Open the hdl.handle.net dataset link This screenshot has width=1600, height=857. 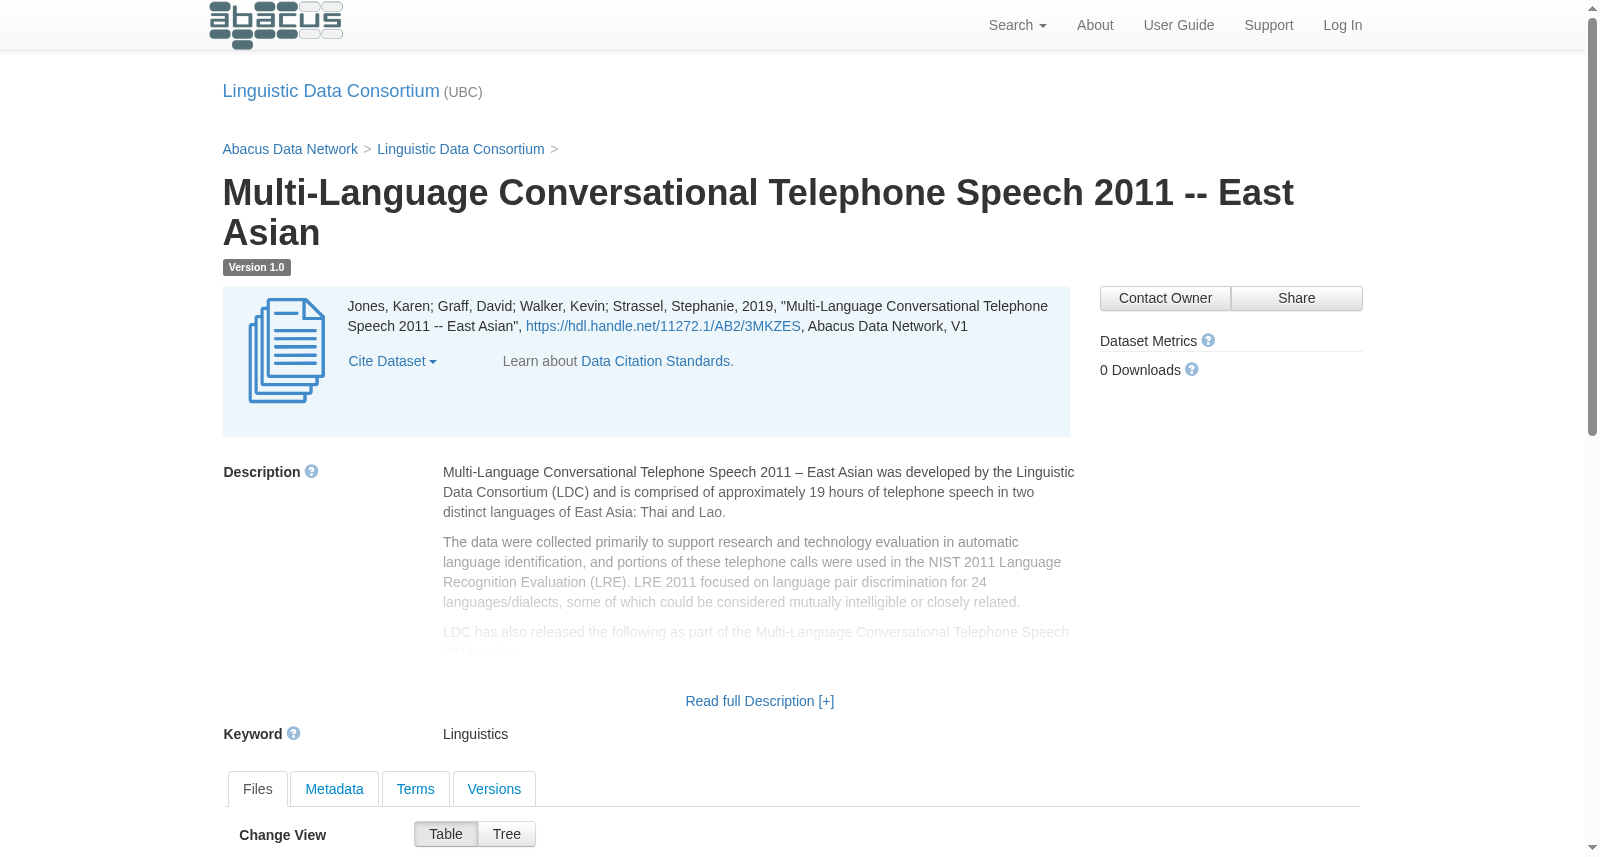[663, 326]
